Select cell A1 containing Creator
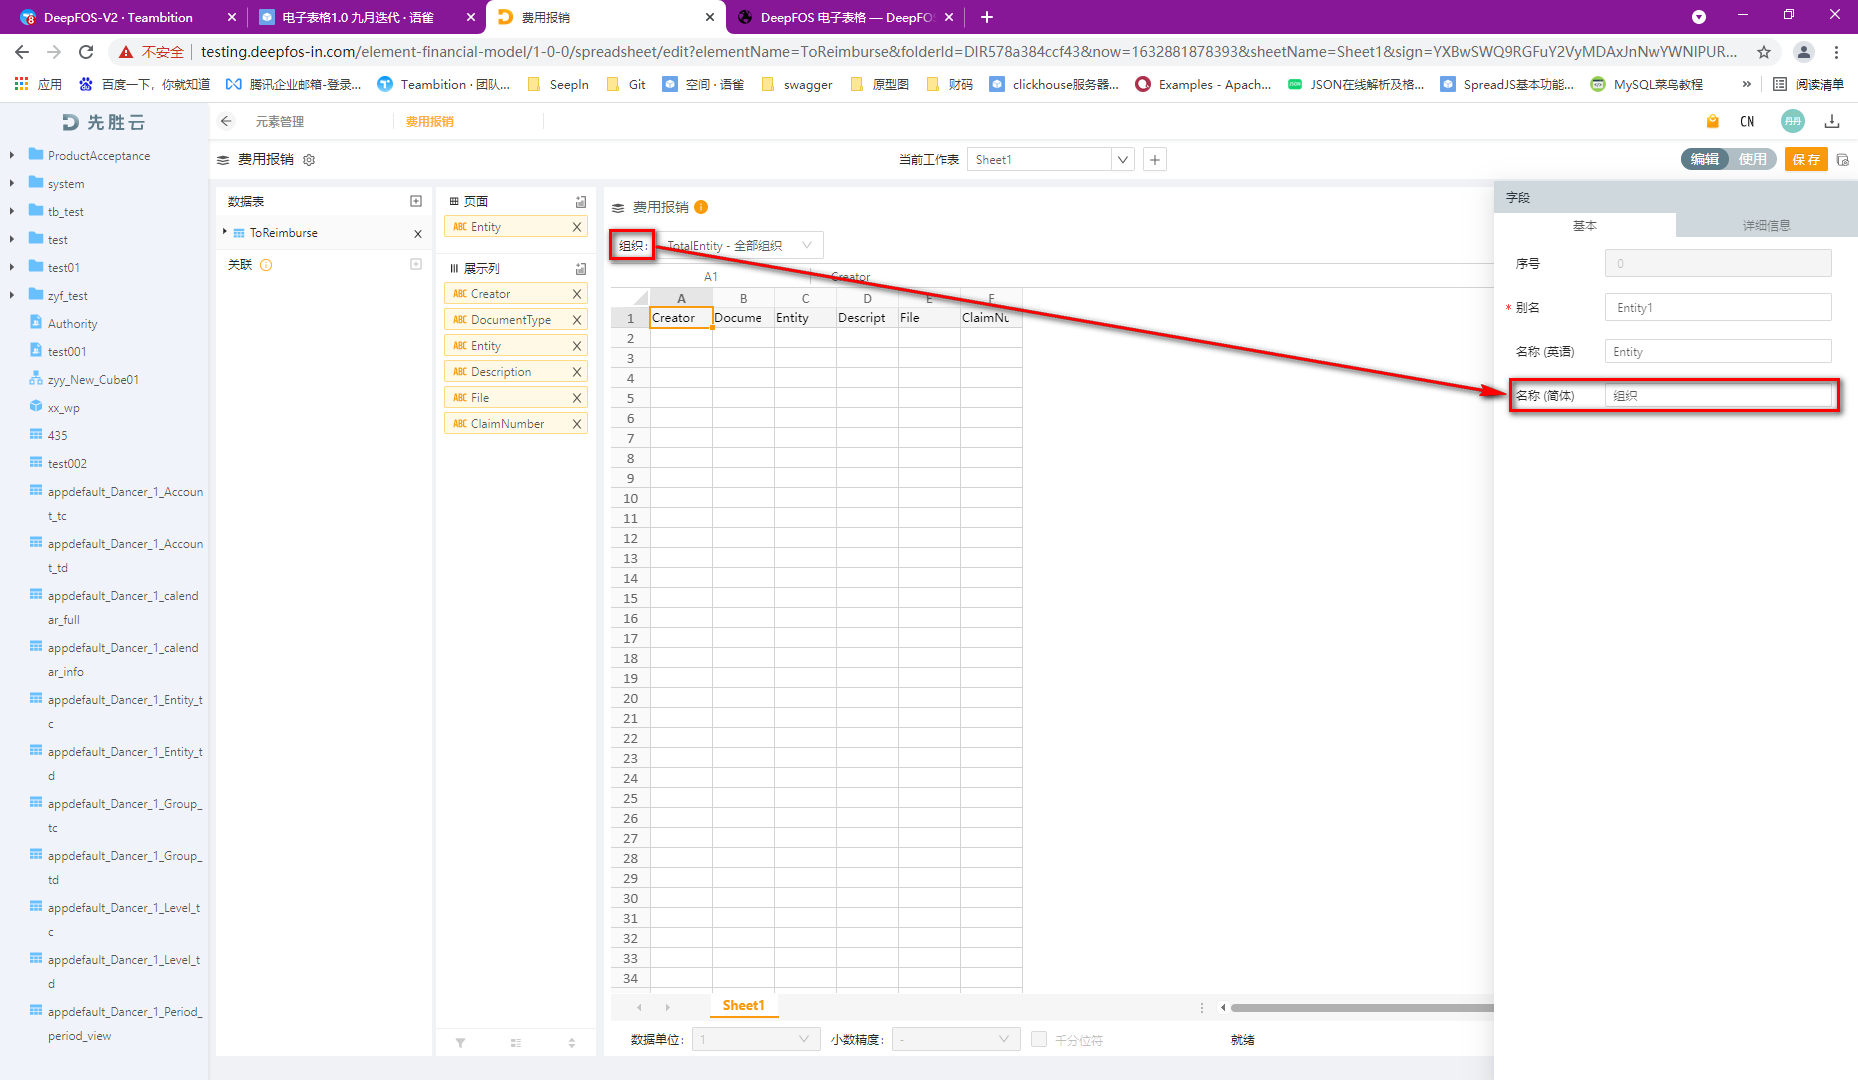This screenshot has height=1080, width=1858. pyautogui.click(x=681, y=318)
